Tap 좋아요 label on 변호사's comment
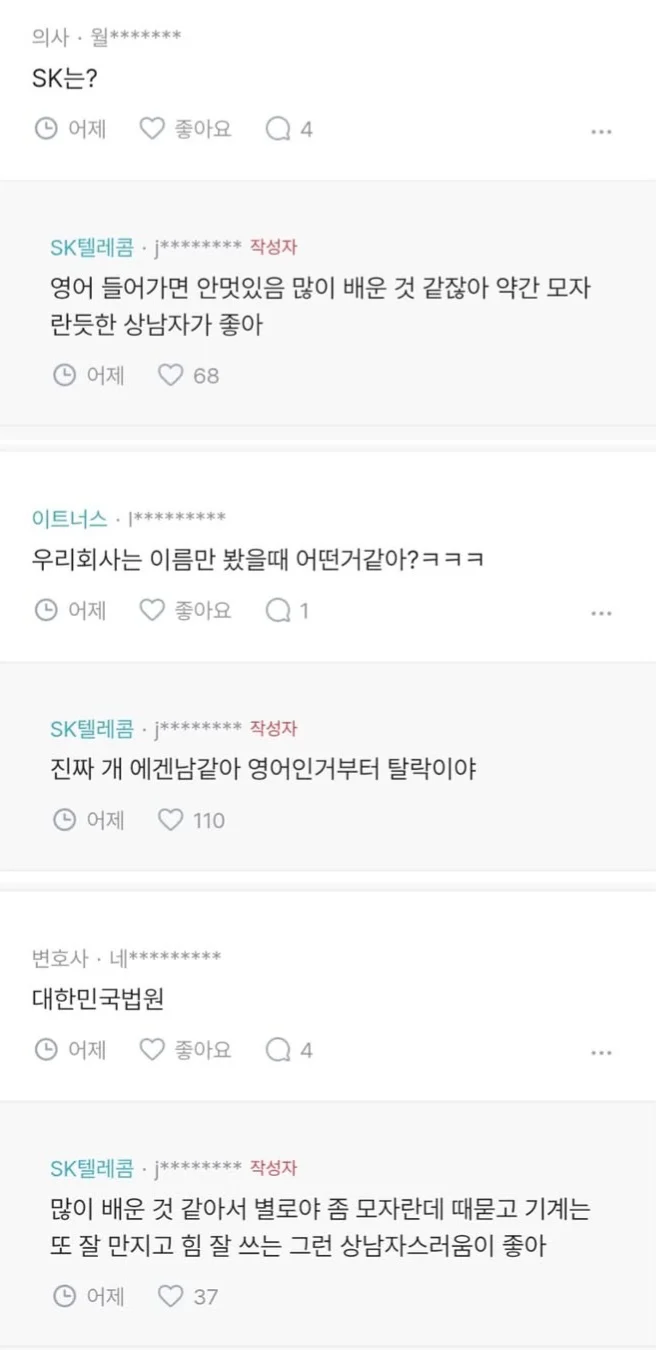 201,1049
